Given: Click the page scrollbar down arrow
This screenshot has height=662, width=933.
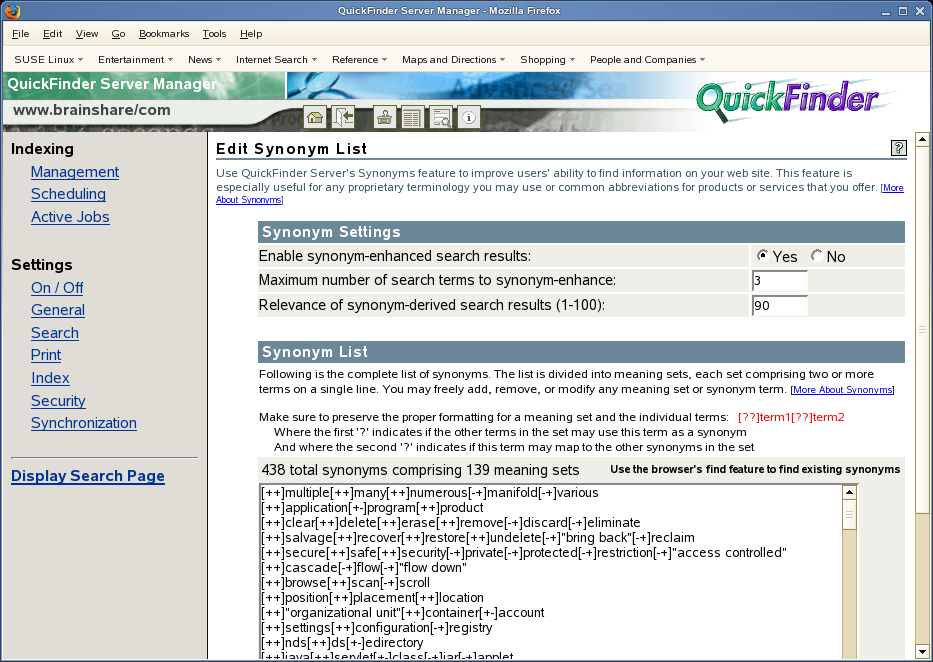Looking at the screenshot, I should coord(922,650).
